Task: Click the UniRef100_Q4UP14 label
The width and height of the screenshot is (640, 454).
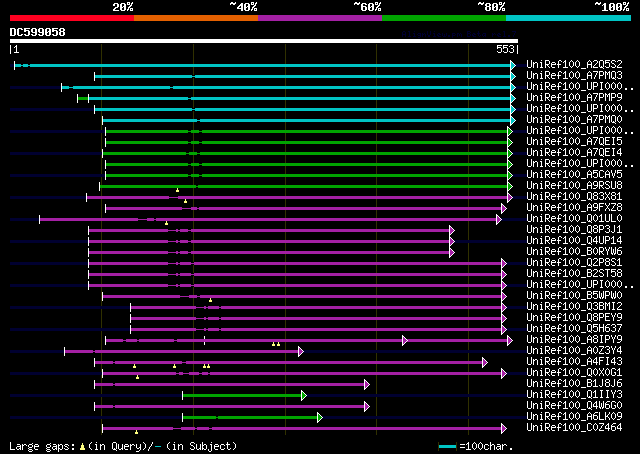Action: coord(574,241)
